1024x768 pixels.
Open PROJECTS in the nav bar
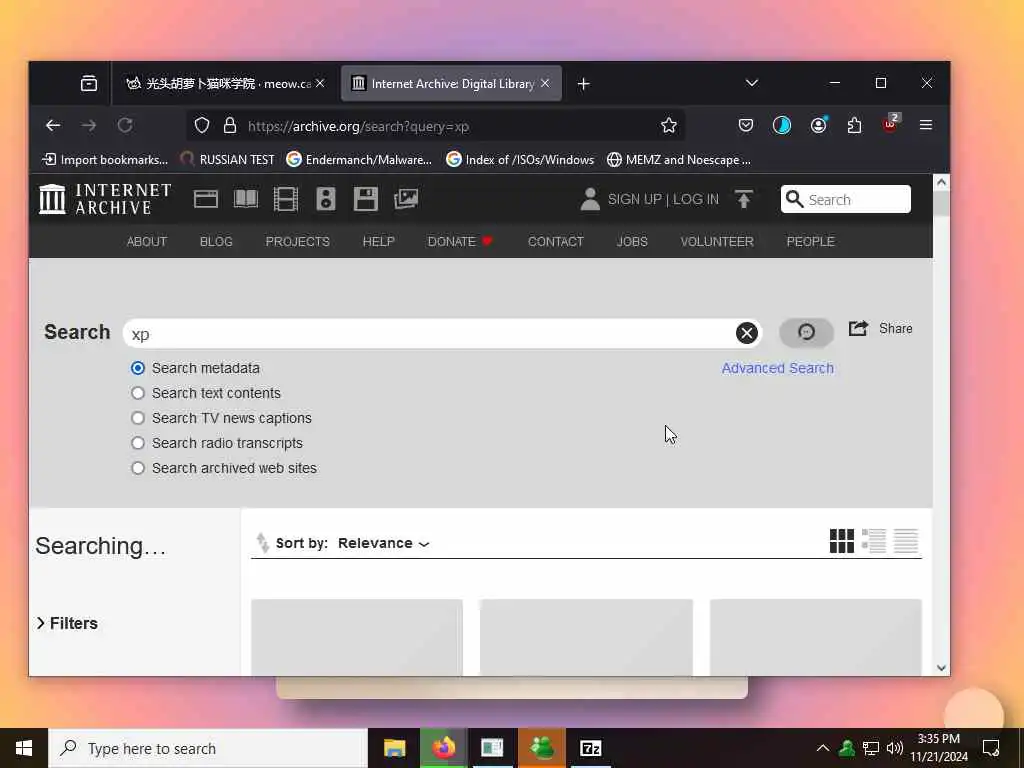click(x=297, y=242)
